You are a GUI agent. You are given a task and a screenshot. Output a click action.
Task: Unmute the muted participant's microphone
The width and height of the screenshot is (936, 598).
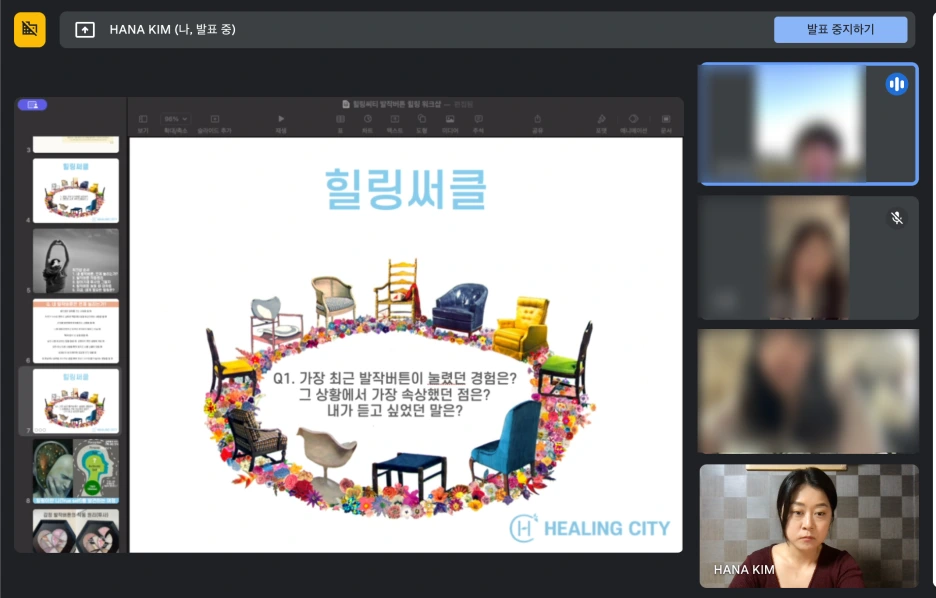click(x=897, y=218)
